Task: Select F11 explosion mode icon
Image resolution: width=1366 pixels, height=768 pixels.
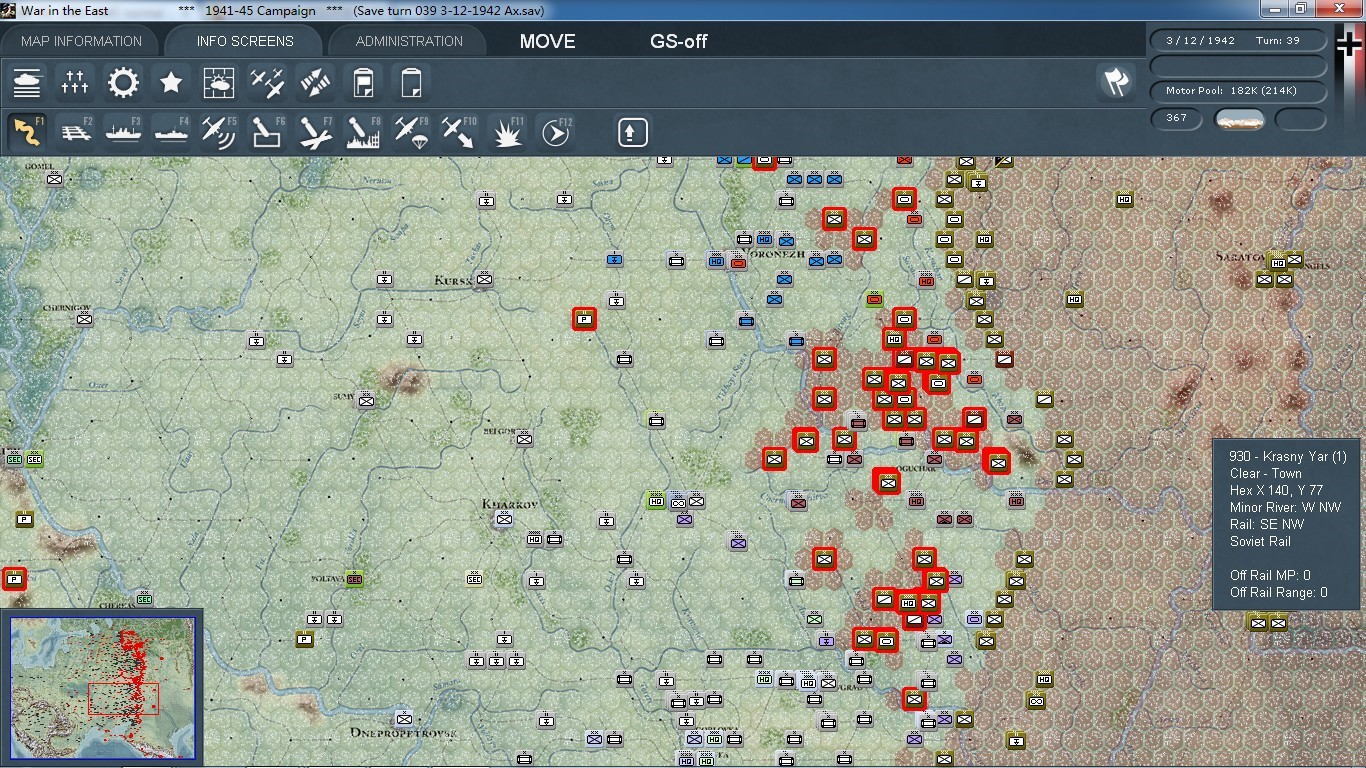Action: pos(507,132)
